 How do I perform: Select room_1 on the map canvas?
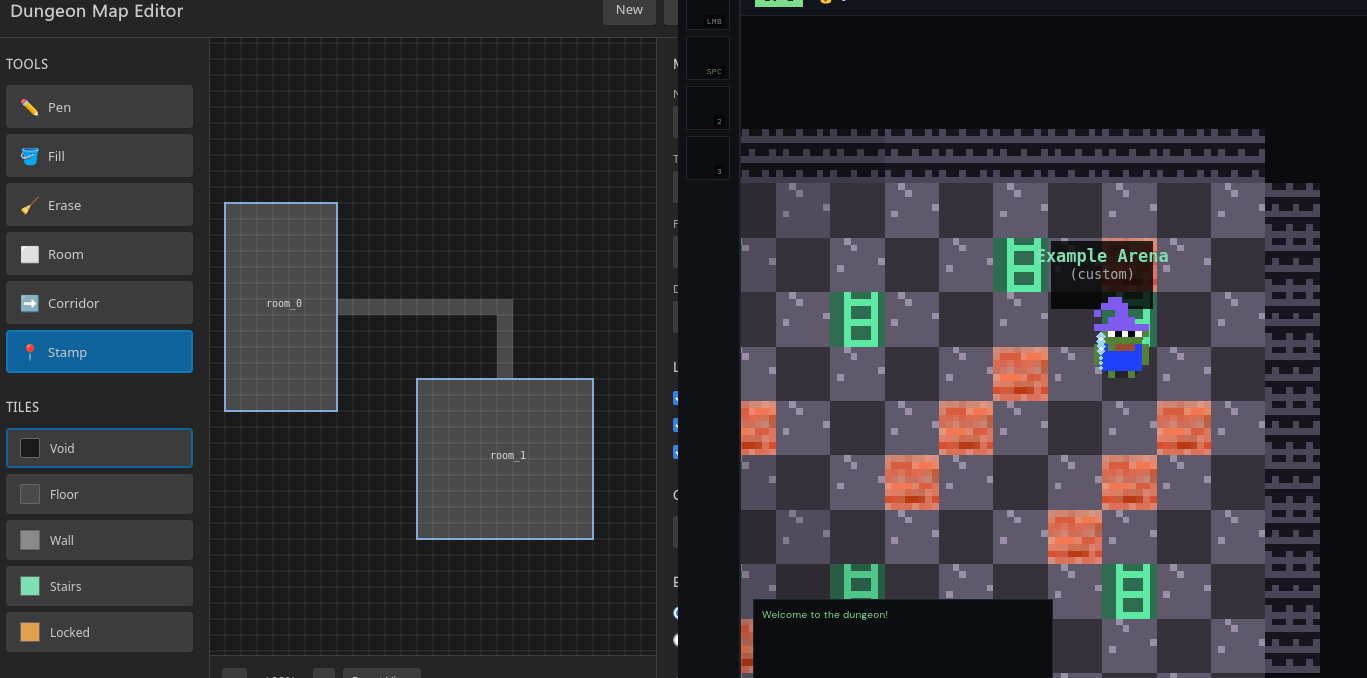(x=505, y=459)
